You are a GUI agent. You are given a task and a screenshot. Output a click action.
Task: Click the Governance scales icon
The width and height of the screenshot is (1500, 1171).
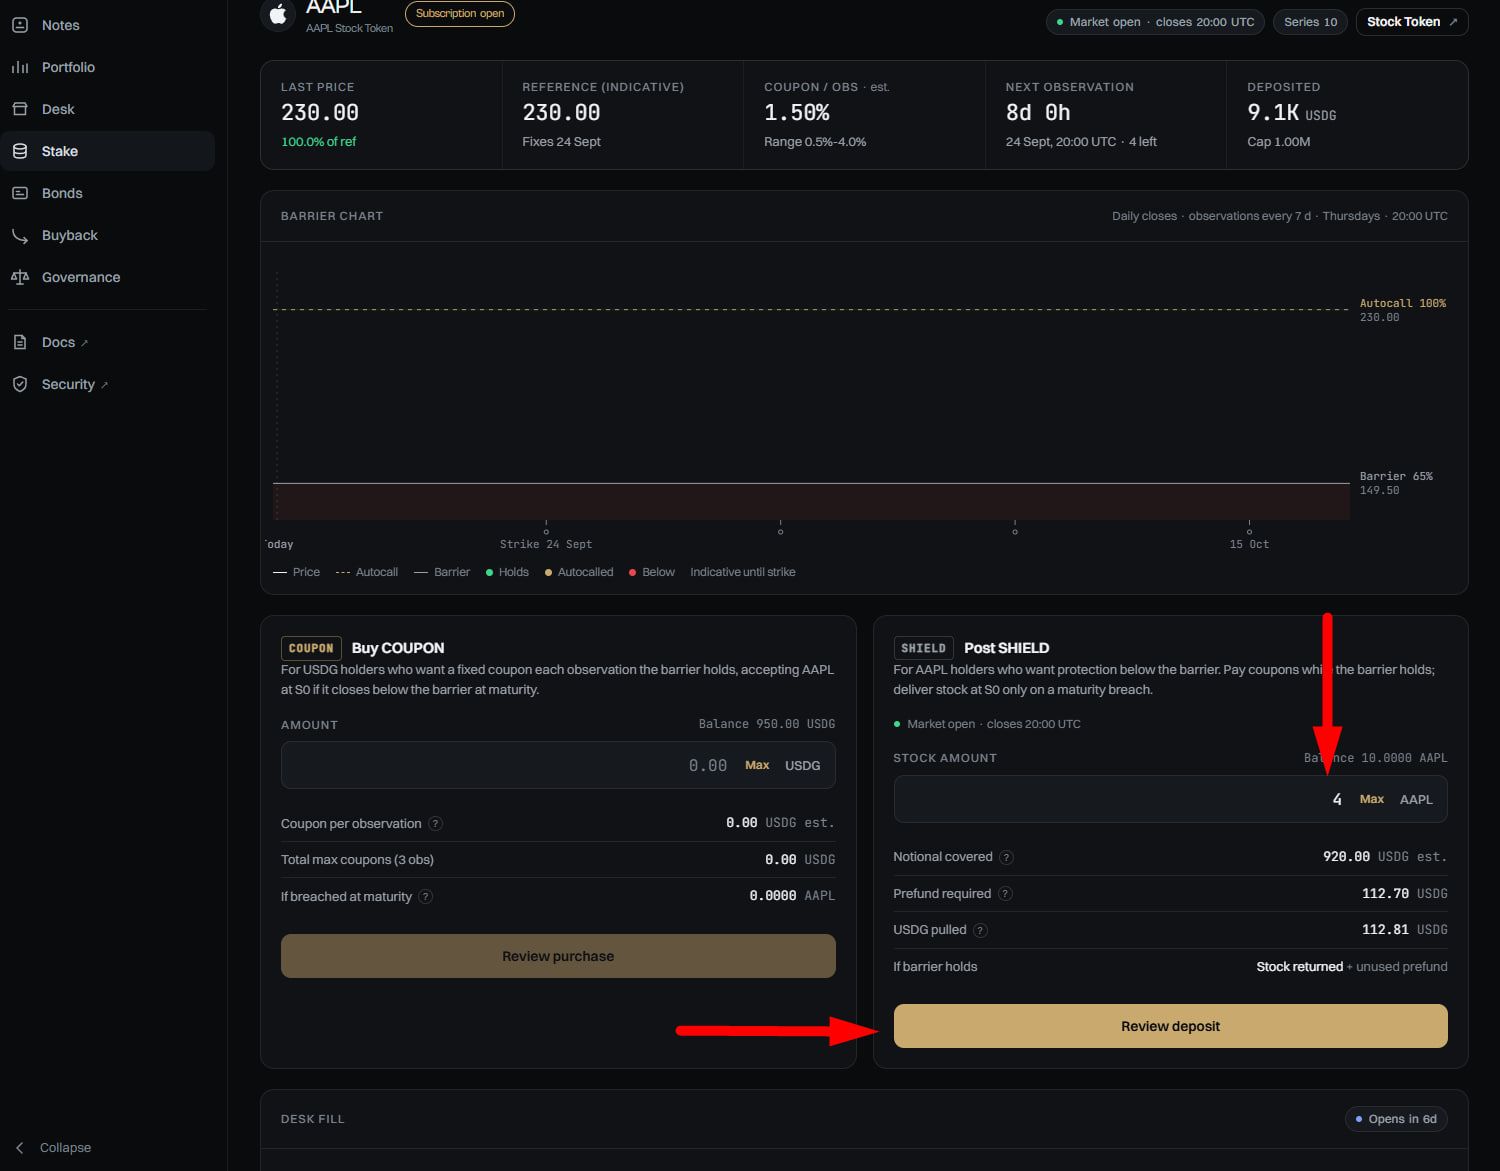click(x=20, y=277)
